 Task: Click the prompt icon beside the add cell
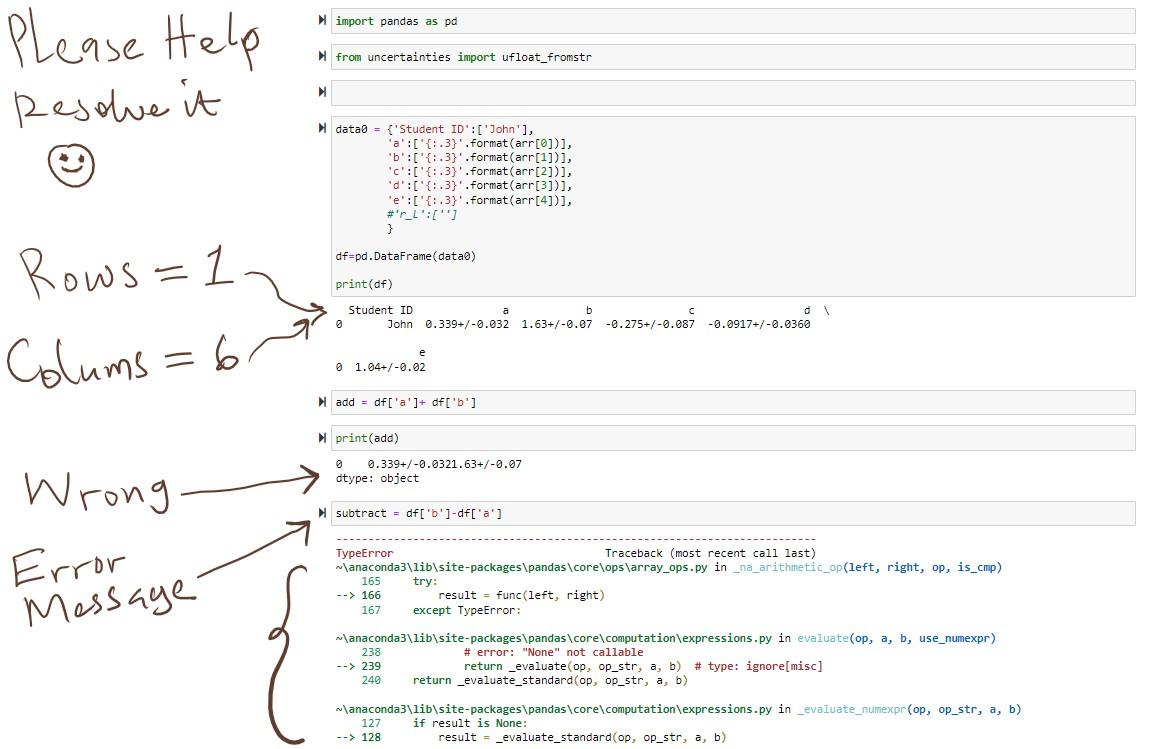(321, 402)
